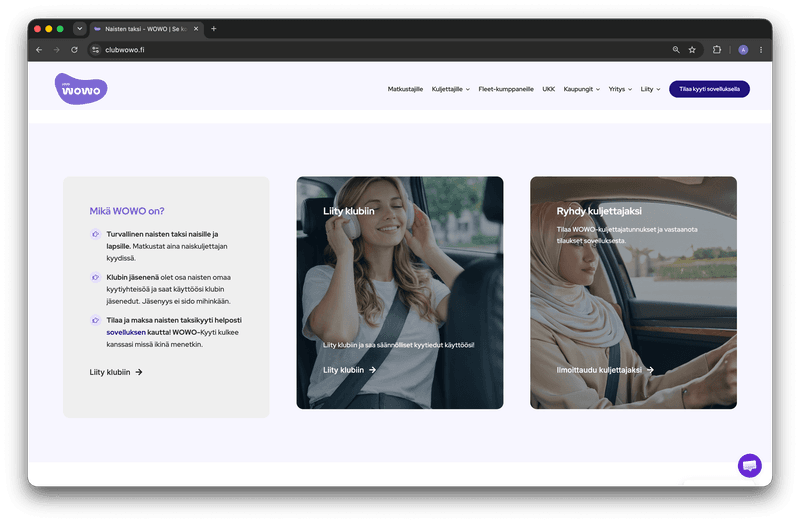The image size is (800, 523).
Task: Expand the Yritys dropdown menu
Action: pos(620,89)
